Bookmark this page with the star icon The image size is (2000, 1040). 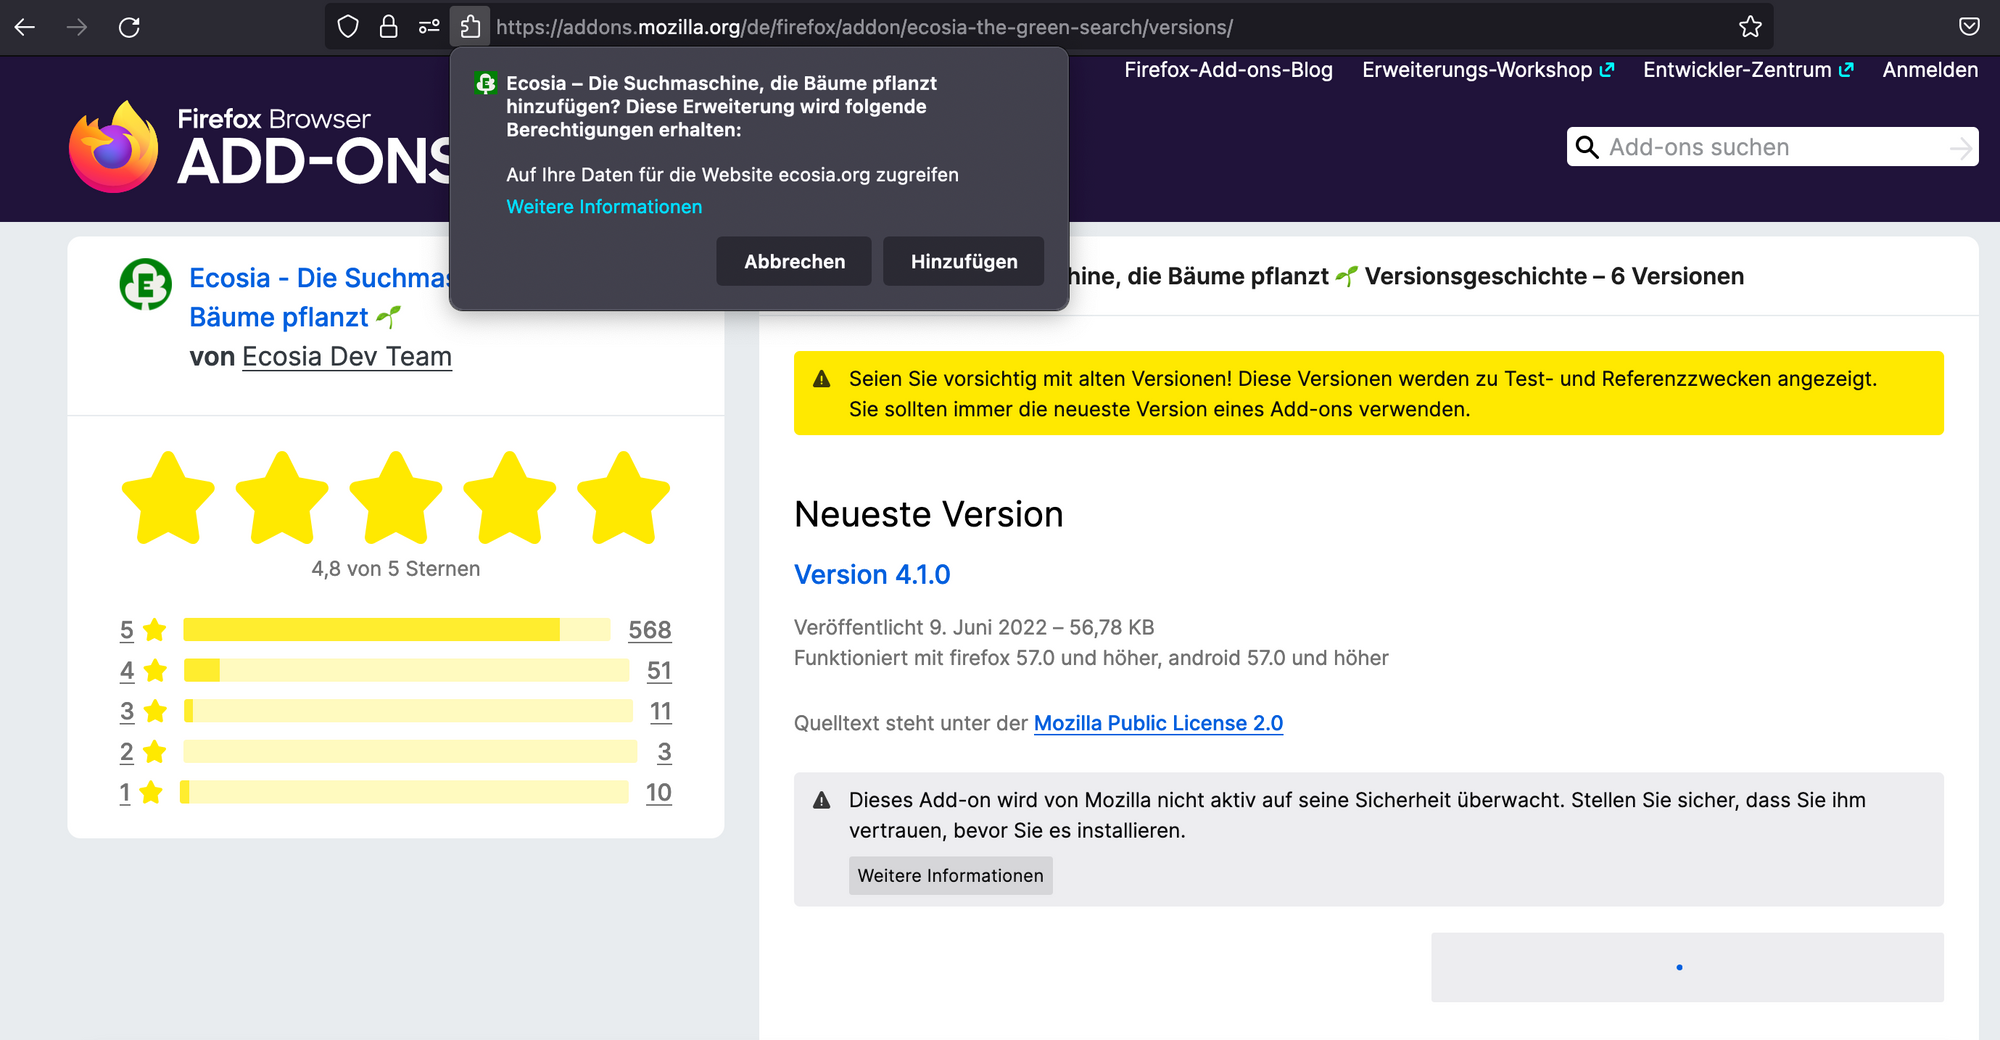(1750, 27)
